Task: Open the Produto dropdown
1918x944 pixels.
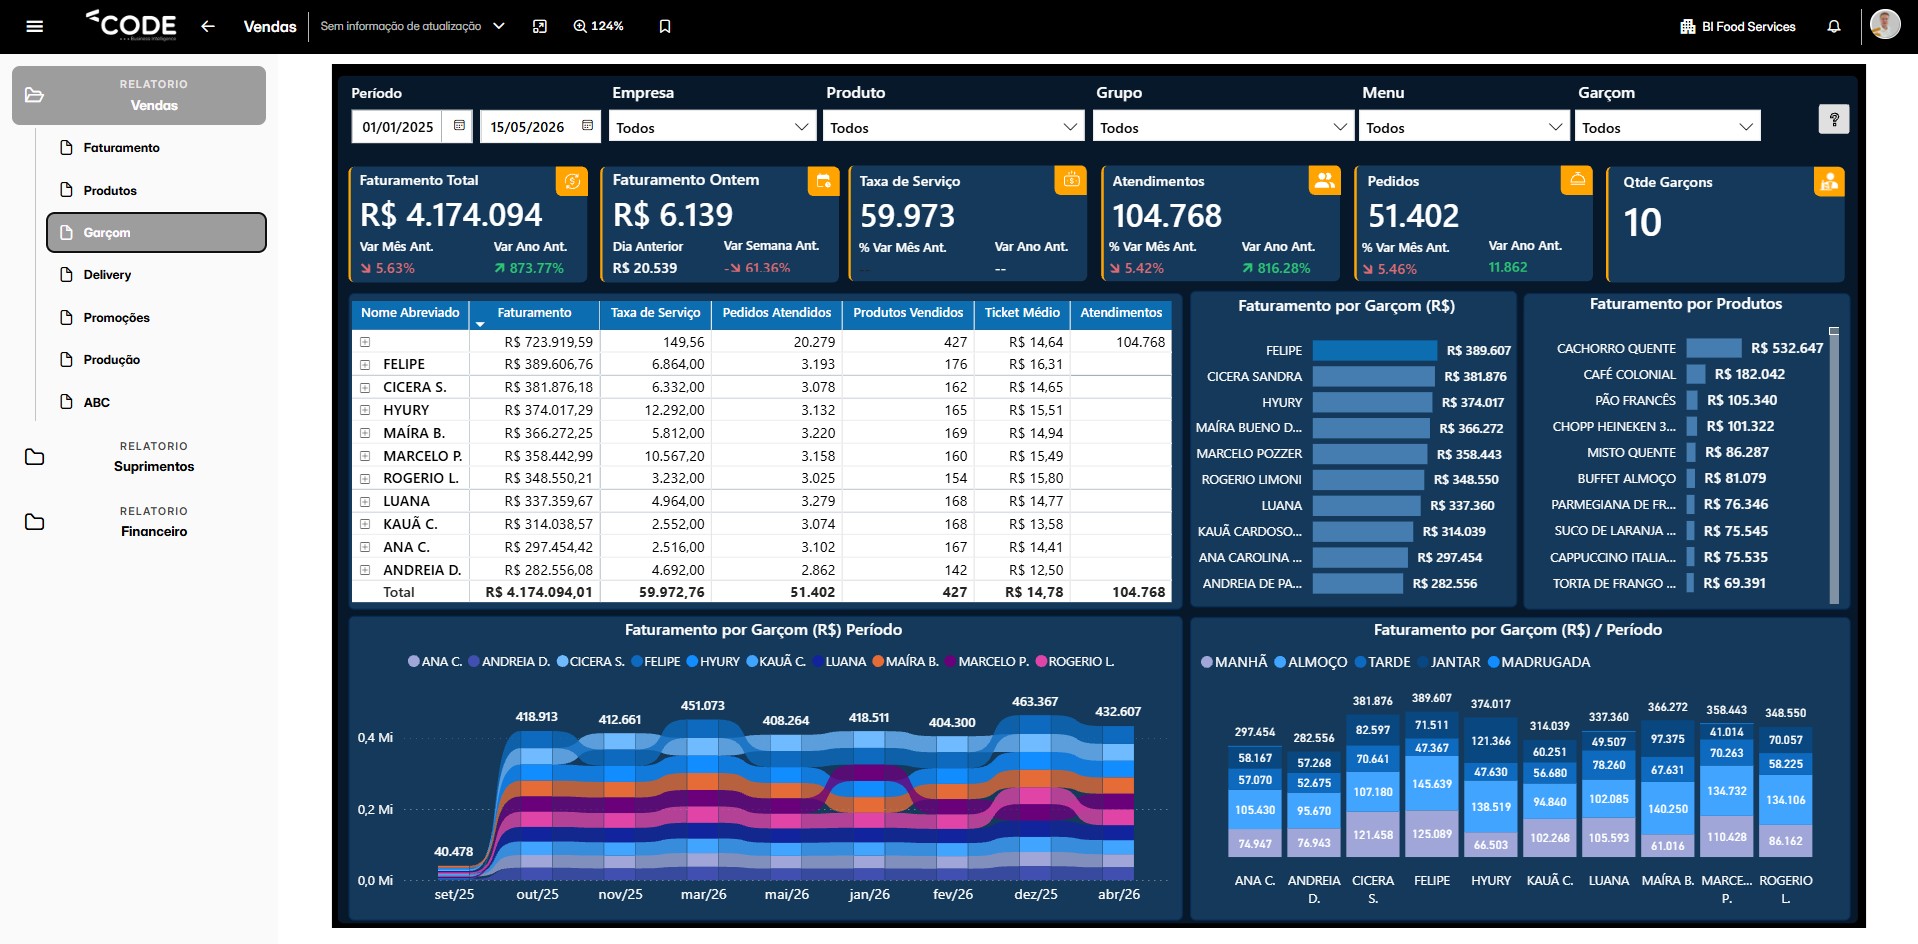Action: coord(954,127)
